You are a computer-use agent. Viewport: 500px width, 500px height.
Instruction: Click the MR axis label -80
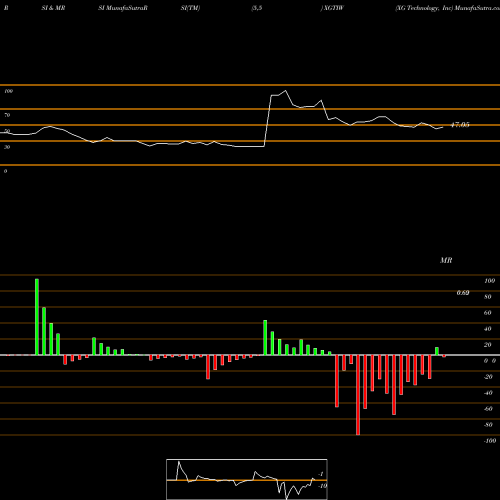tap(488, 425)
